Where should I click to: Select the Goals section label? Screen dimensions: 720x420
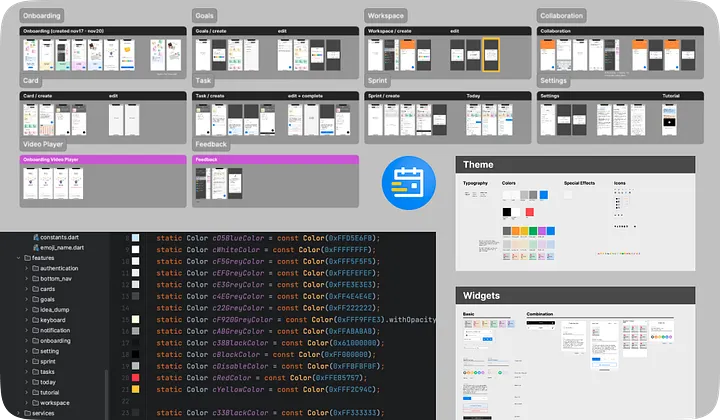pyautogui.click(x=204, y=16)
